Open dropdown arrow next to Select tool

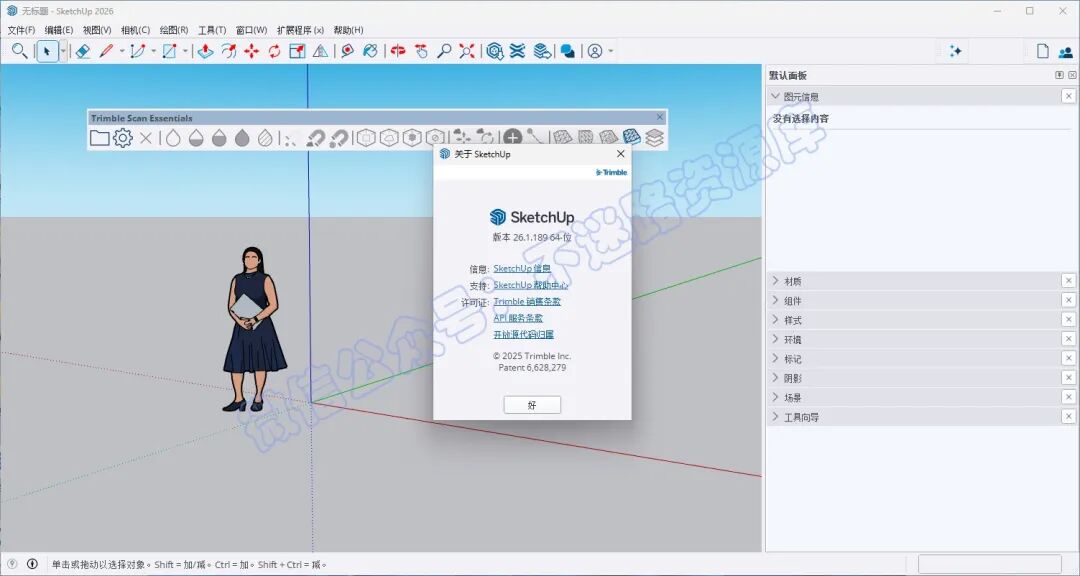point(63,51)
